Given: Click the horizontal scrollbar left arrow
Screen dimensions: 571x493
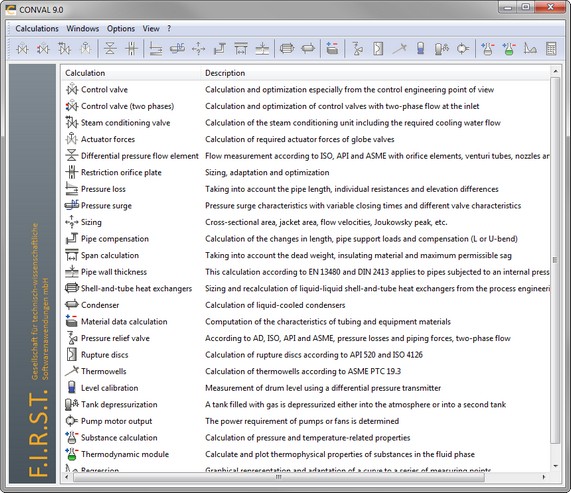Looking at the screenshot, I should (67, 477).
